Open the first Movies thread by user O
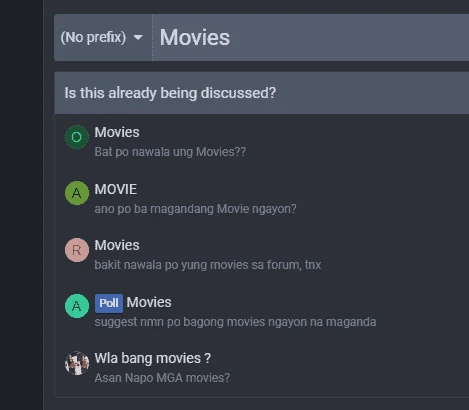Screen dimensions: 469x410 [x=117, y=132]
